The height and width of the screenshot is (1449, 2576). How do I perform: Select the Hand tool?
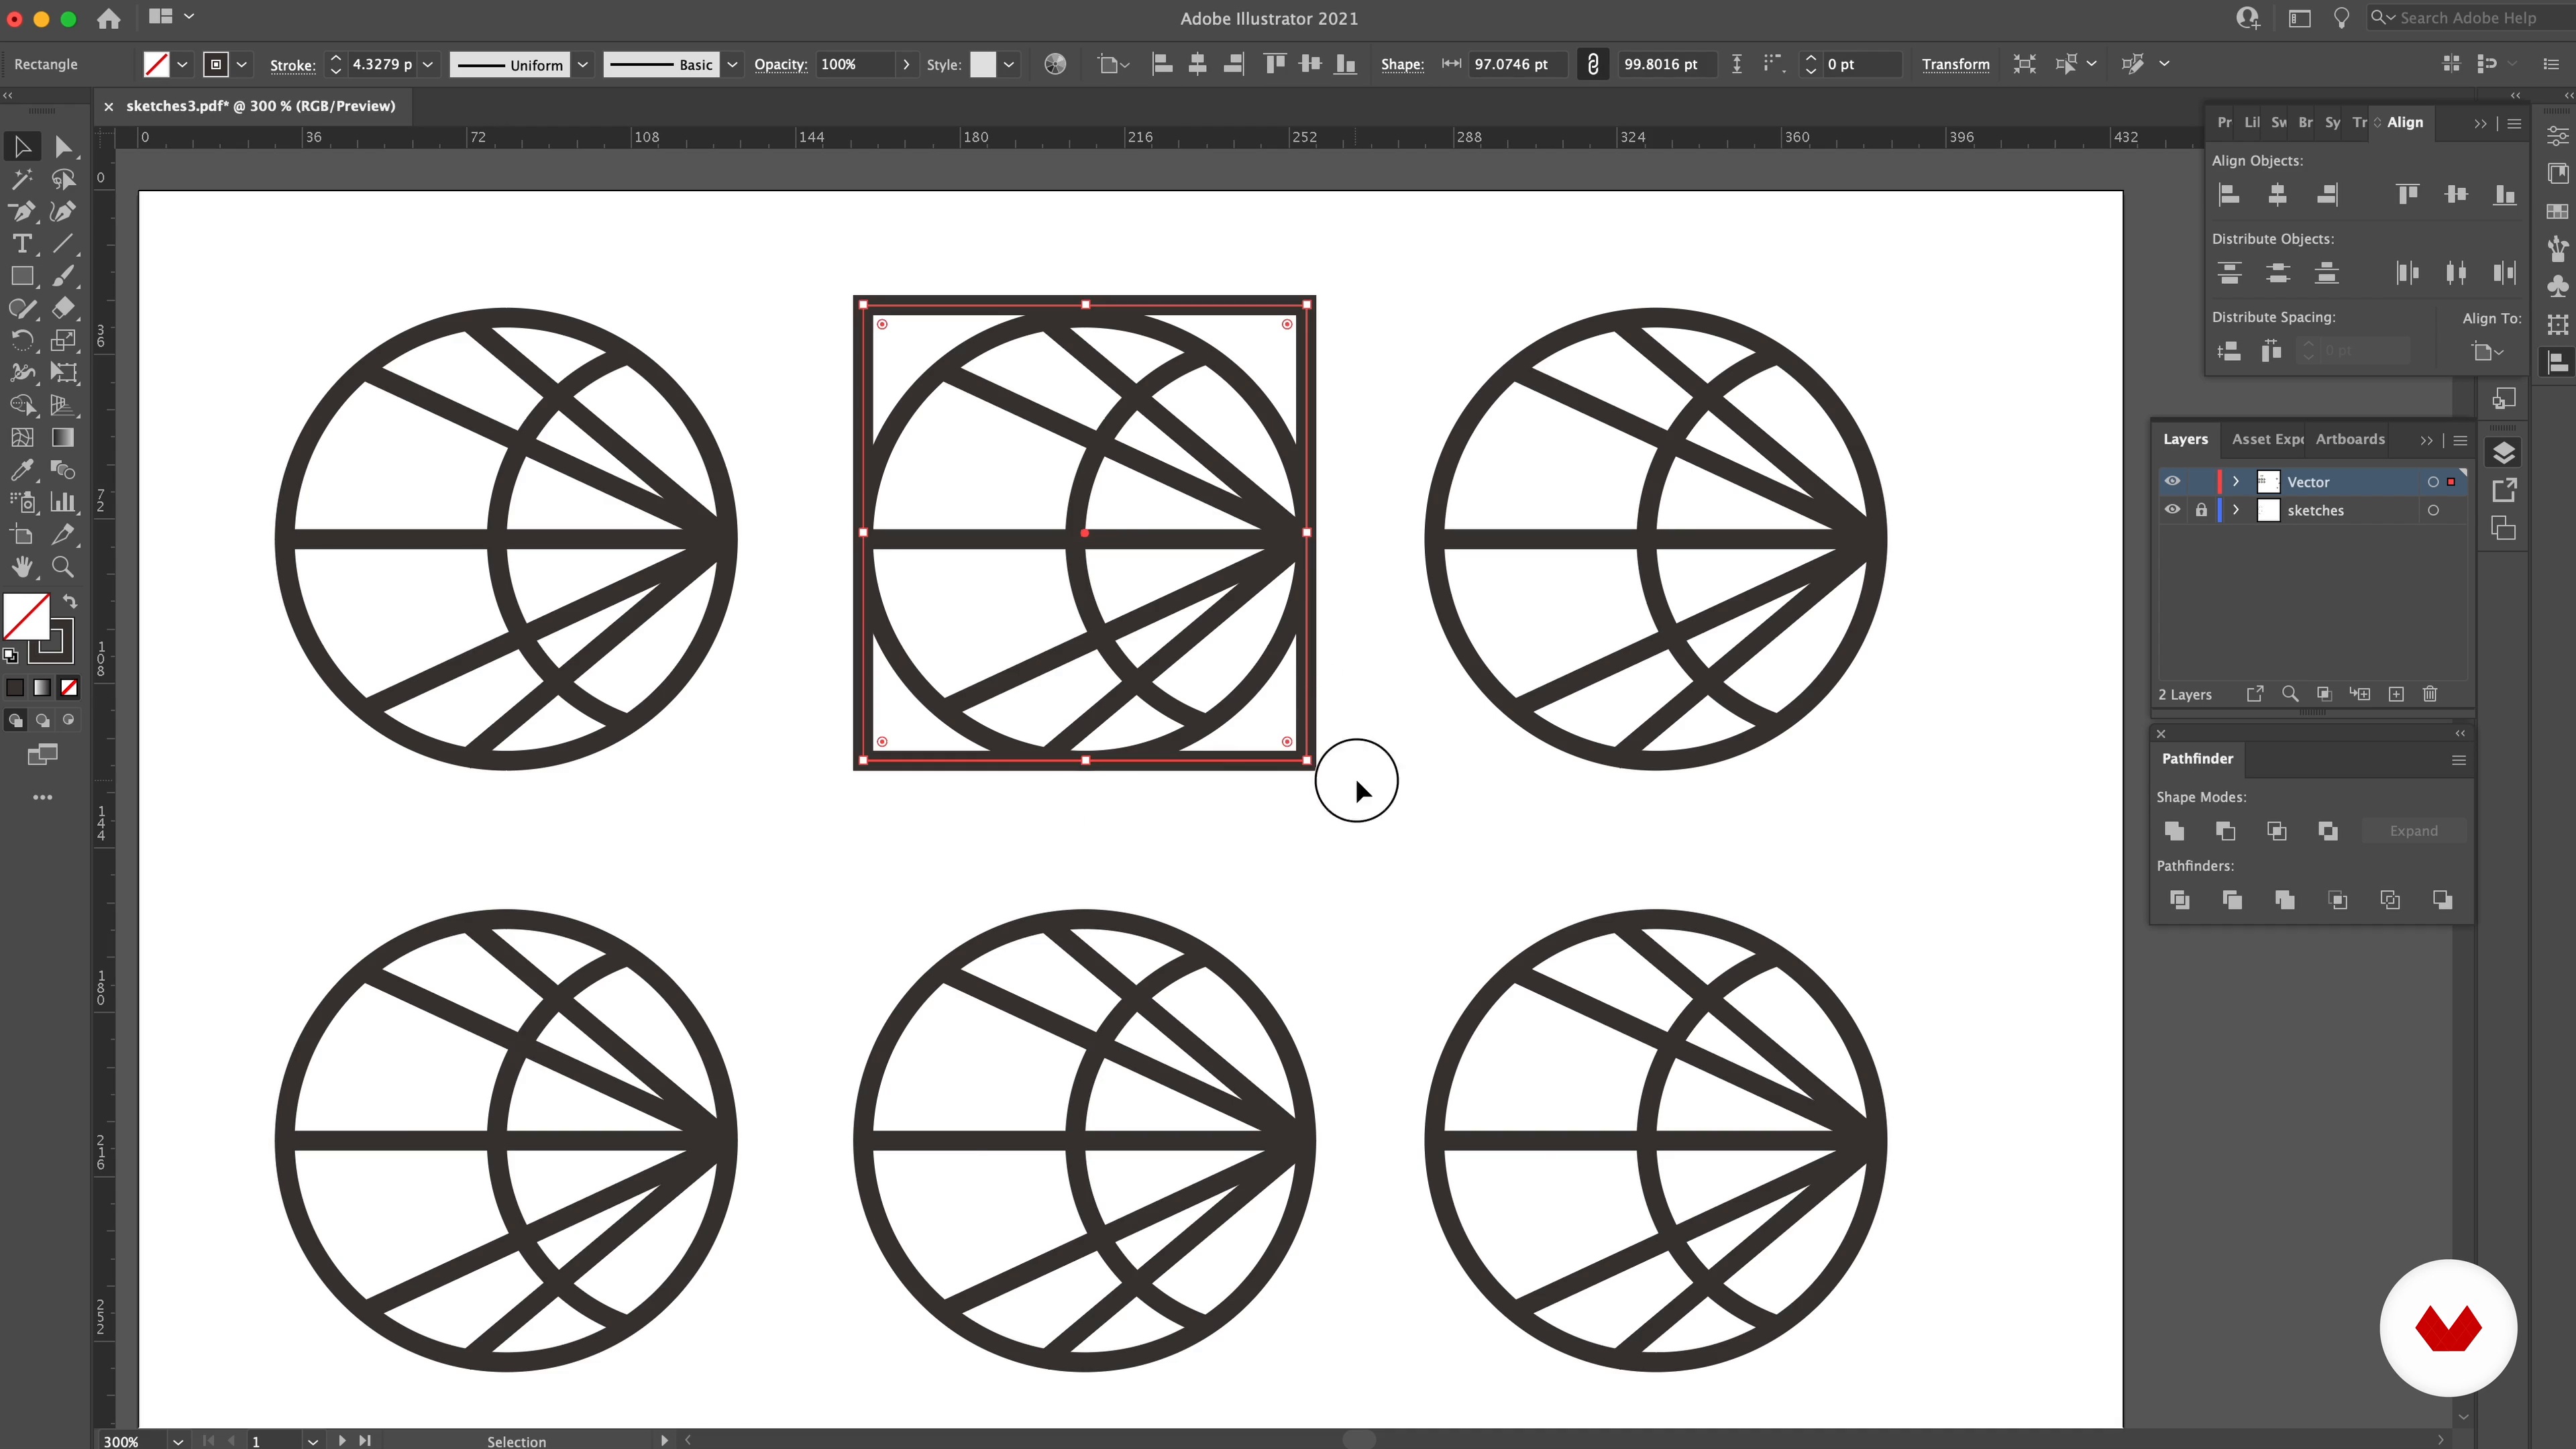tap(22, 567)
